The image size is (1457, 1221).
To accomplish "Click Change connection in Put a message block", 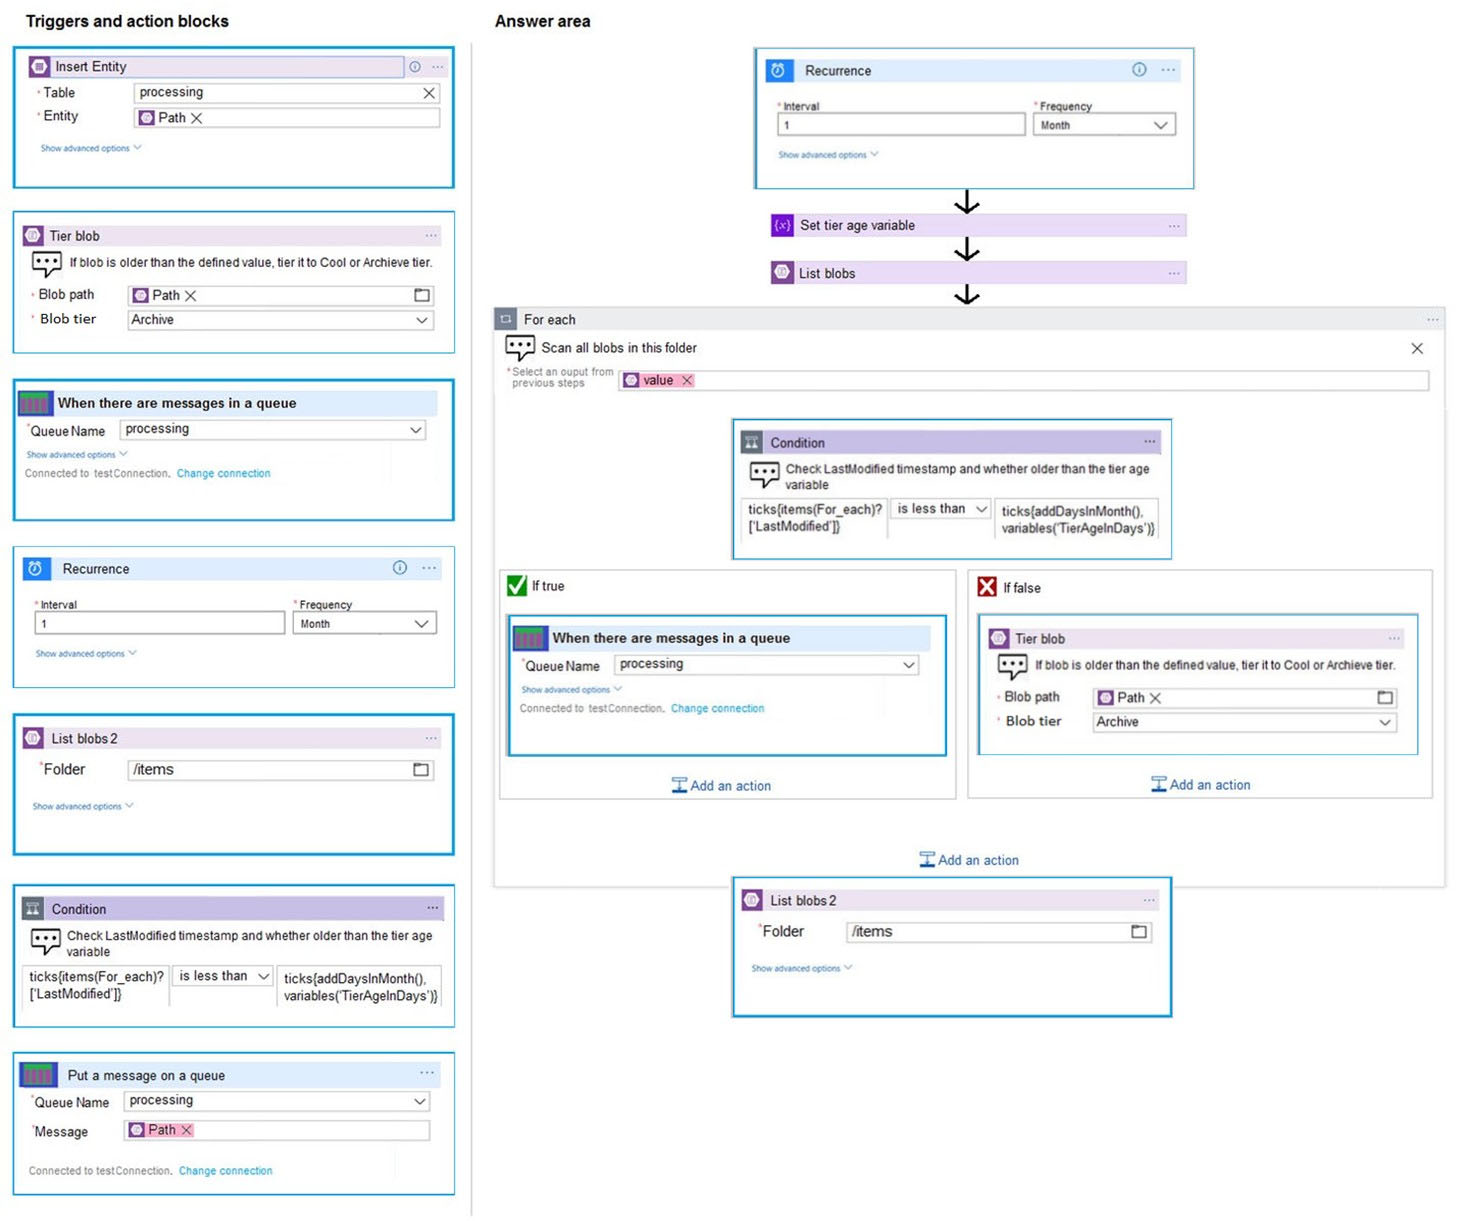I will 225,1171.
